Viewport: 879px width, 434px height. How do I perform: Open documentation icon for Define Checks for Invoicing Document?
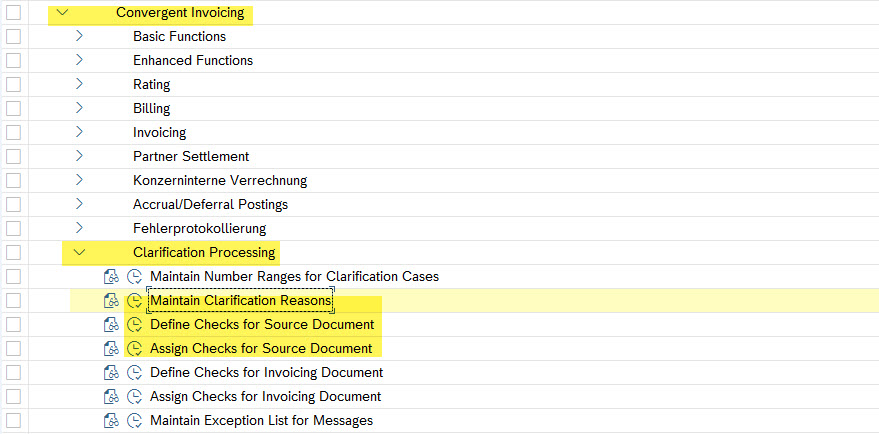(x=111, y=373)
